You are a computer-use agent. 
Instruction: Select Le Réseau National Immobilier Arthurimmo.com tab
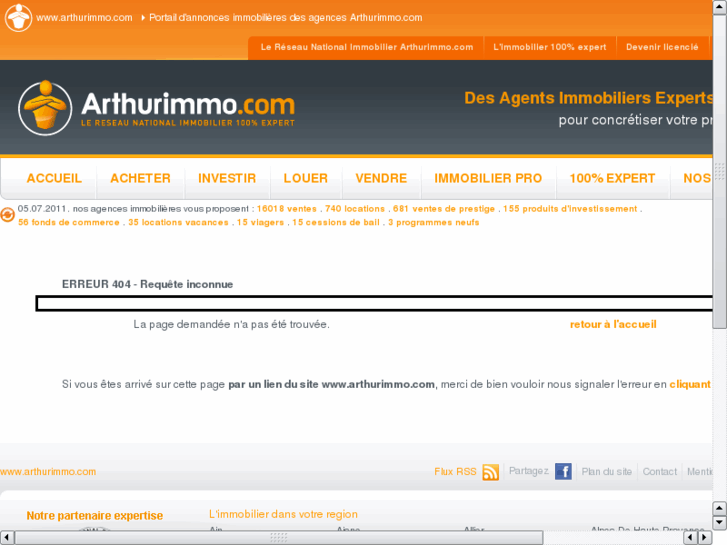pos(367,47)
